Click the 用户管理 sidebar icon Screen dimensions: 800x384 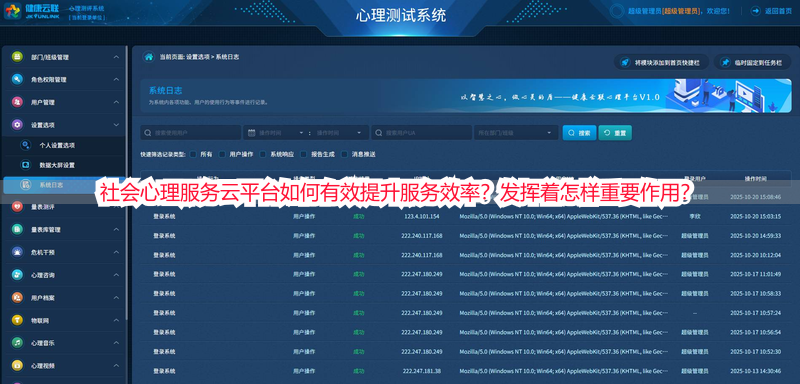(x=17, y=102)
